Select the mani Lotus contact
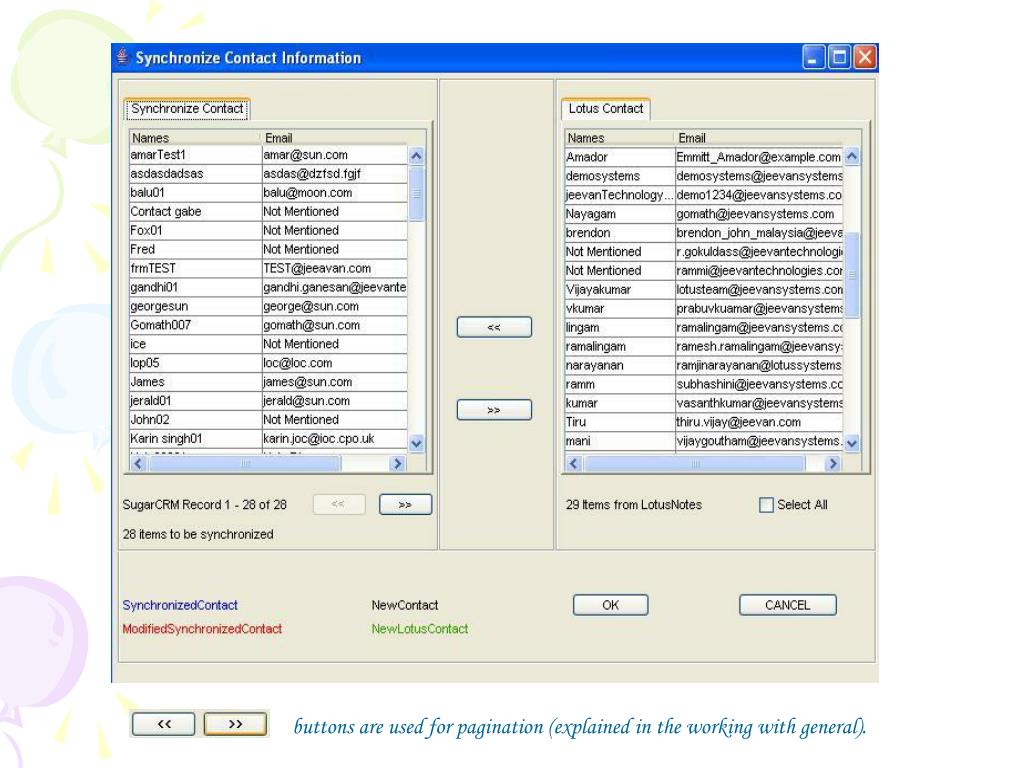Image resolution: width=1024 pixels, height=768 pixels. pos(704,441)
